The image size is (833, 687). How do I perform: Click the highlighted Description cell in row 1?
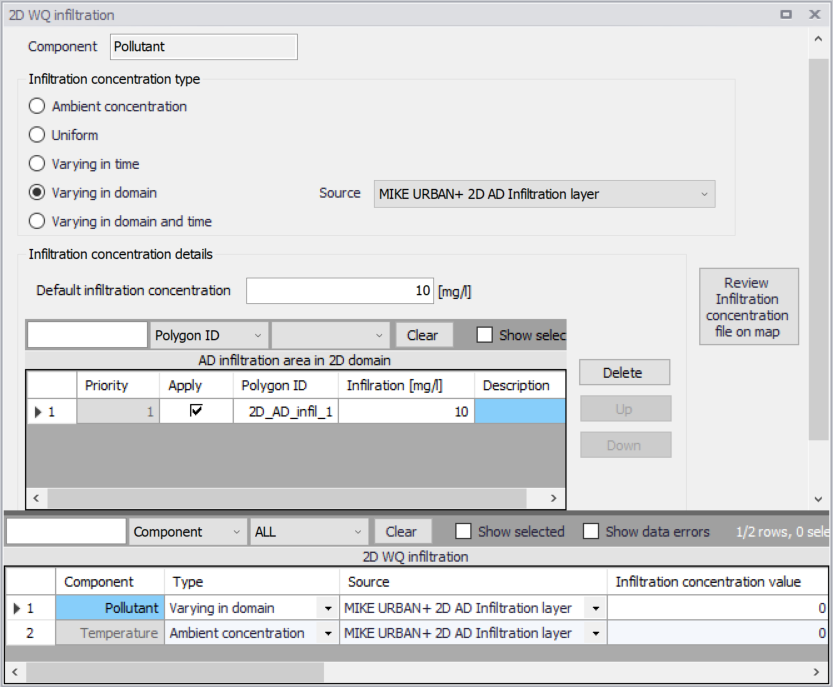520,411
